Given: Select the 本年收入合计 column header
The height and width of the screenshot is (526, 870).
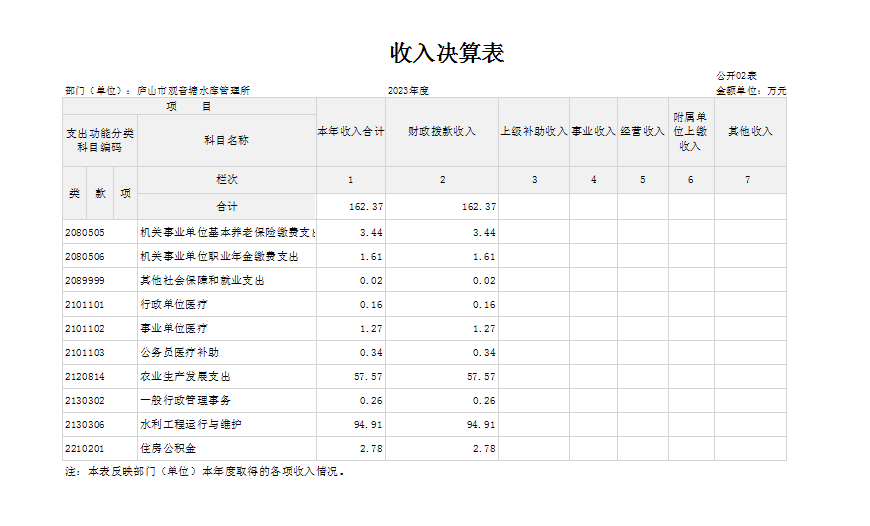Looking at the screenshot, I should (351, 131).
